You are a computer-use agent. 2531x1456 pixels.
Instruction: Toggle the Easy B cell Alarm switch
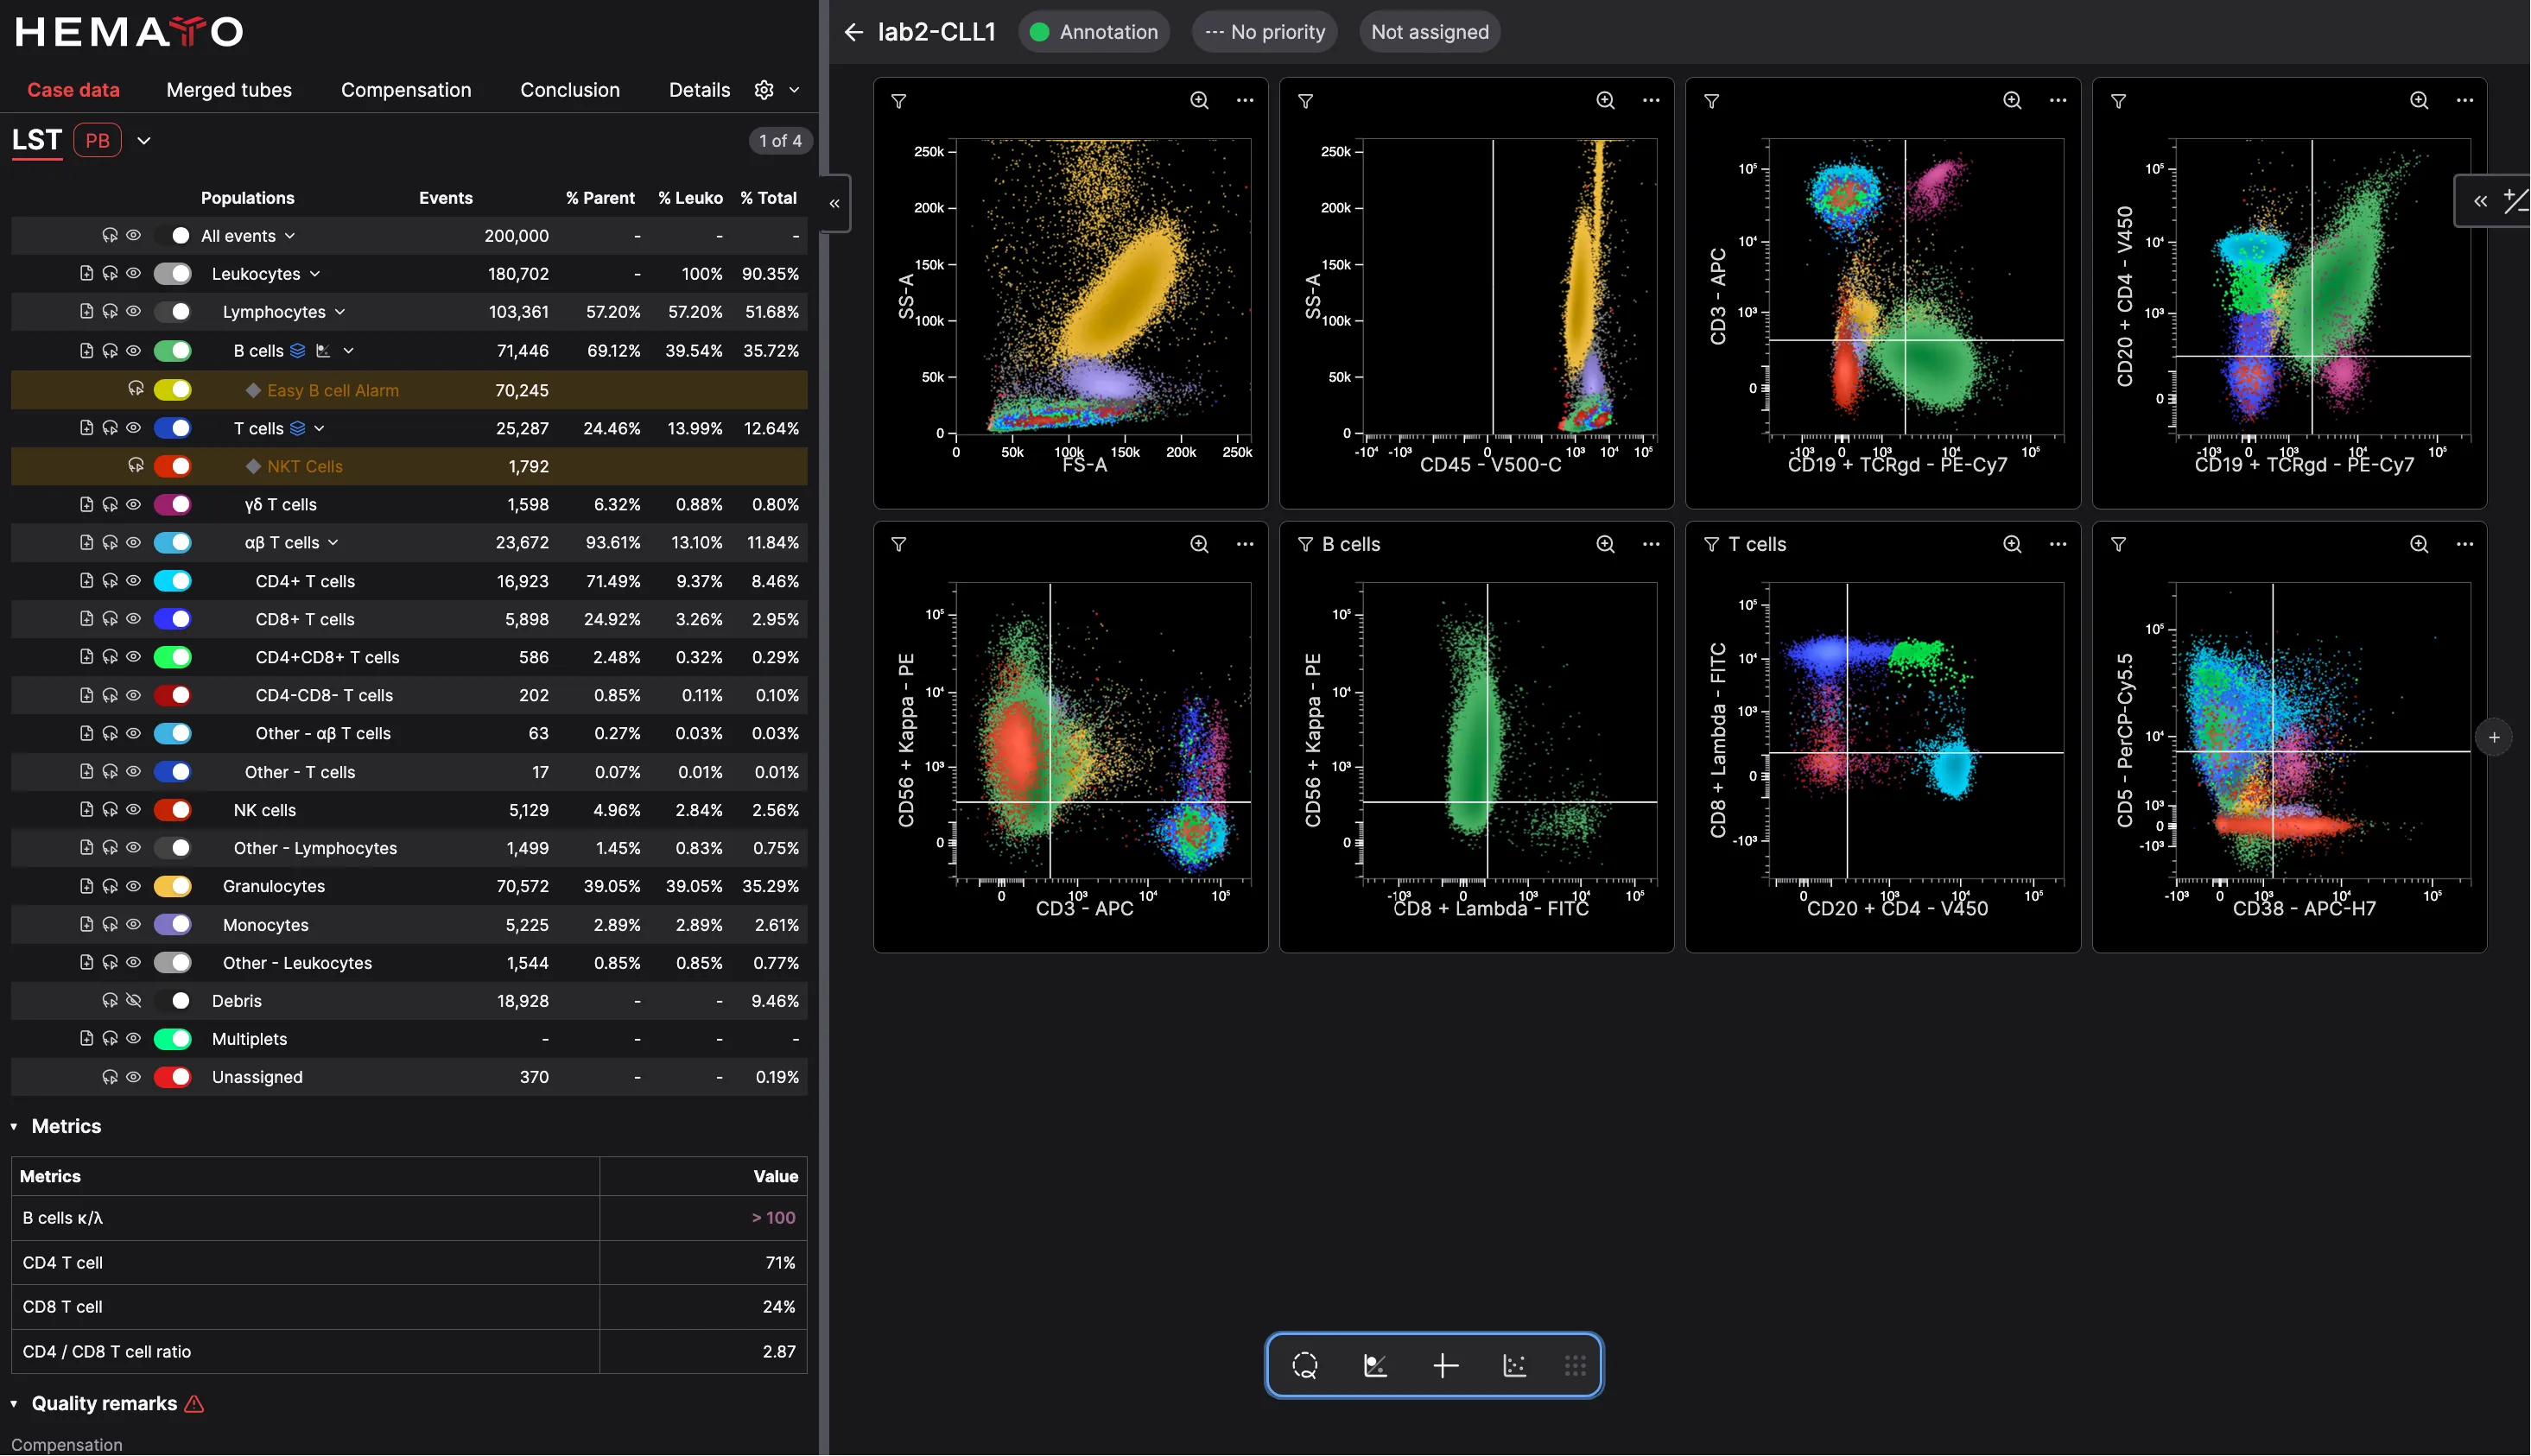pyautogui.click(x=173, y=390)
